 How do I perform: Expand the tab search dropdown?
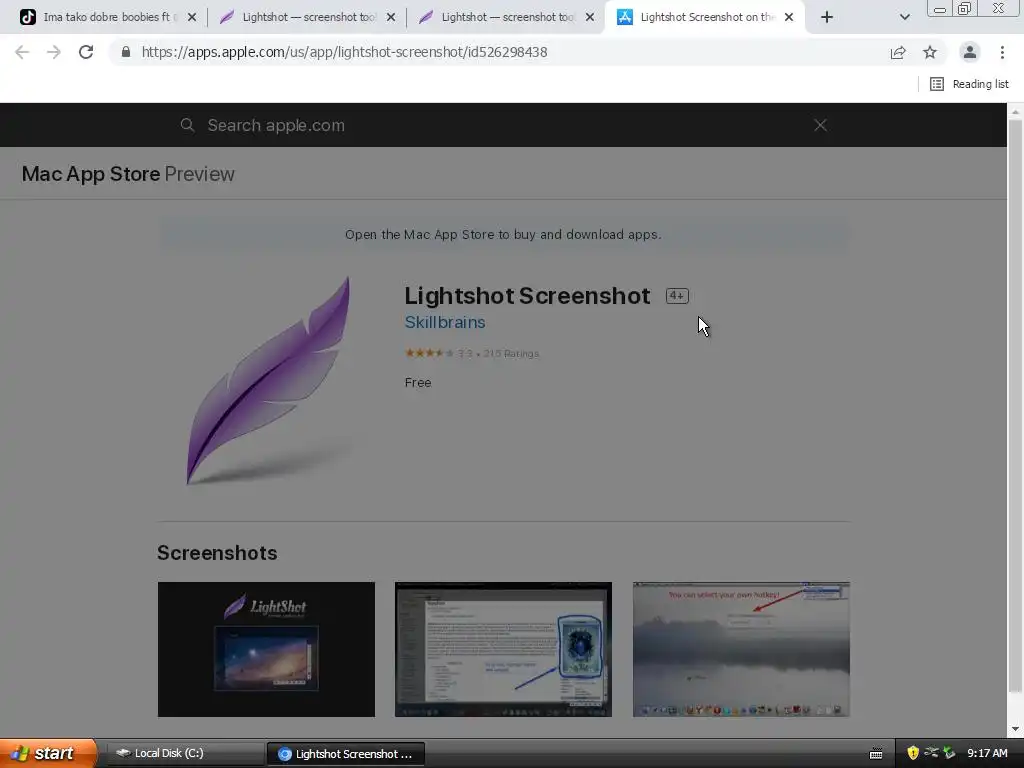(x=904, y=17)
